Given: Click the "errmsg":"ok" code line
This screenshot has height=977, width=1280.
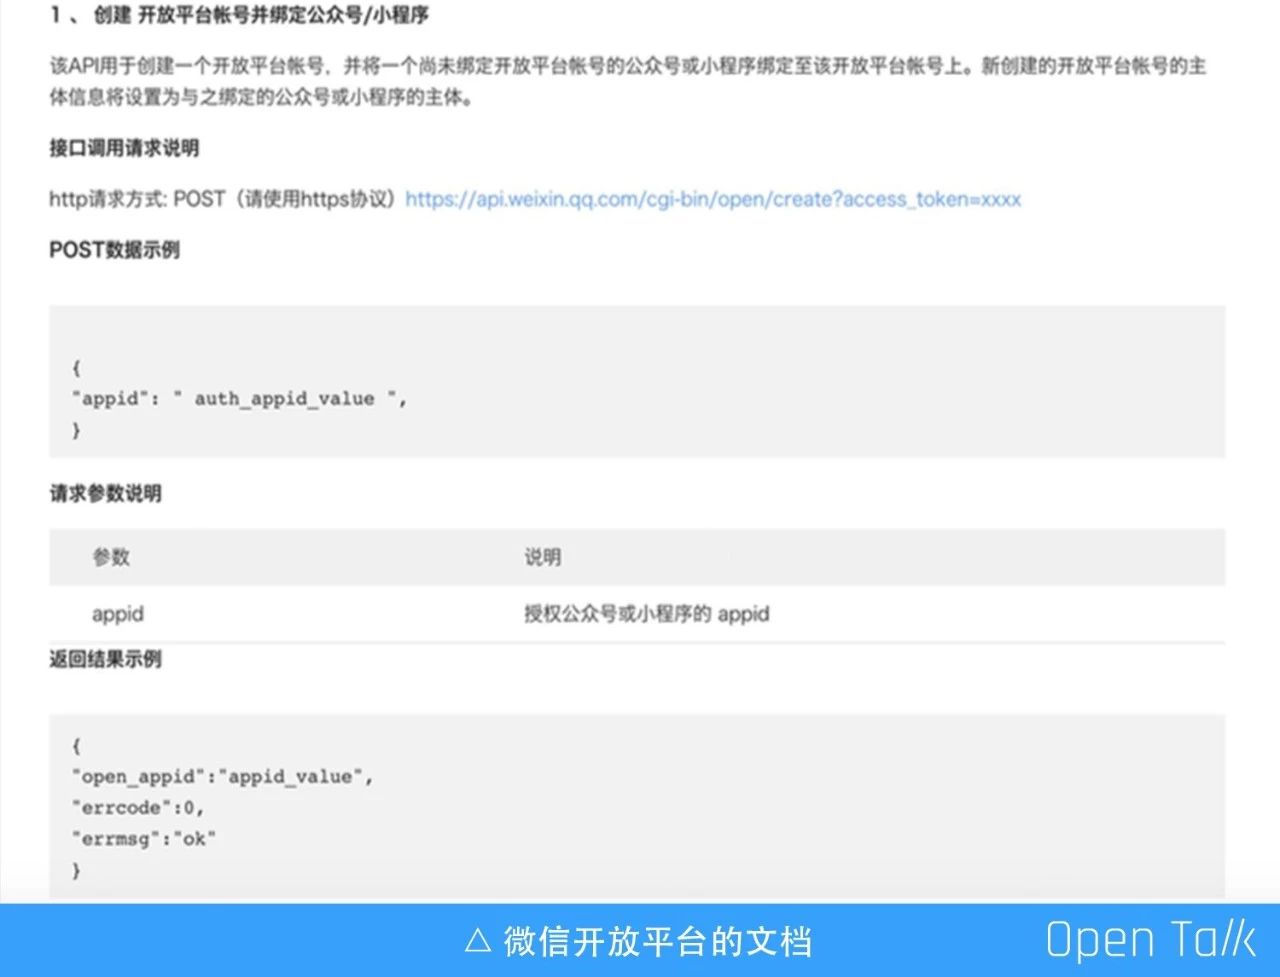Looking at the screenshot, I should 144,839.
